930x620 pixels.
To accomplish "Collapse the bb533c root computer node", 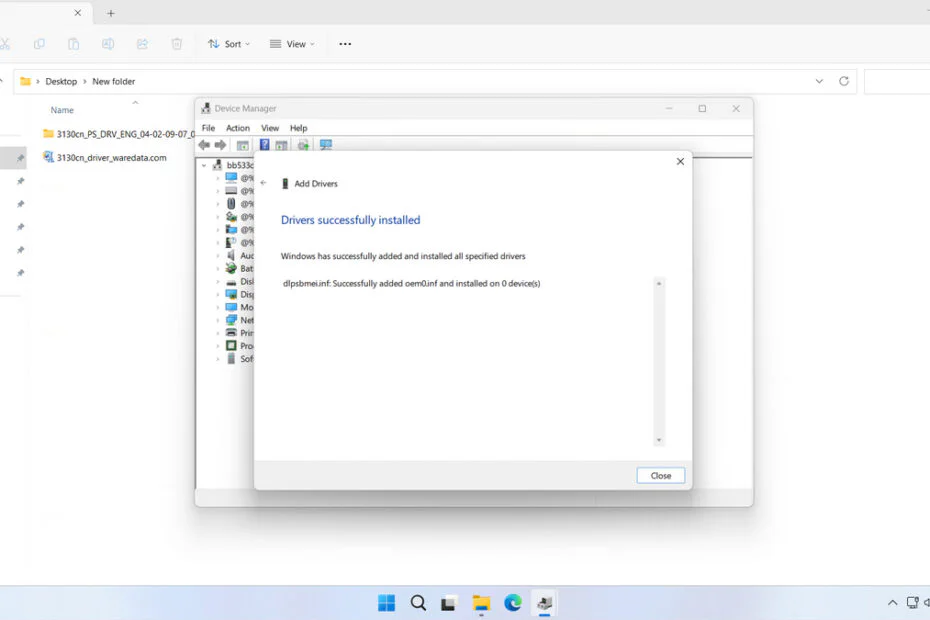I will click(204, 165).
